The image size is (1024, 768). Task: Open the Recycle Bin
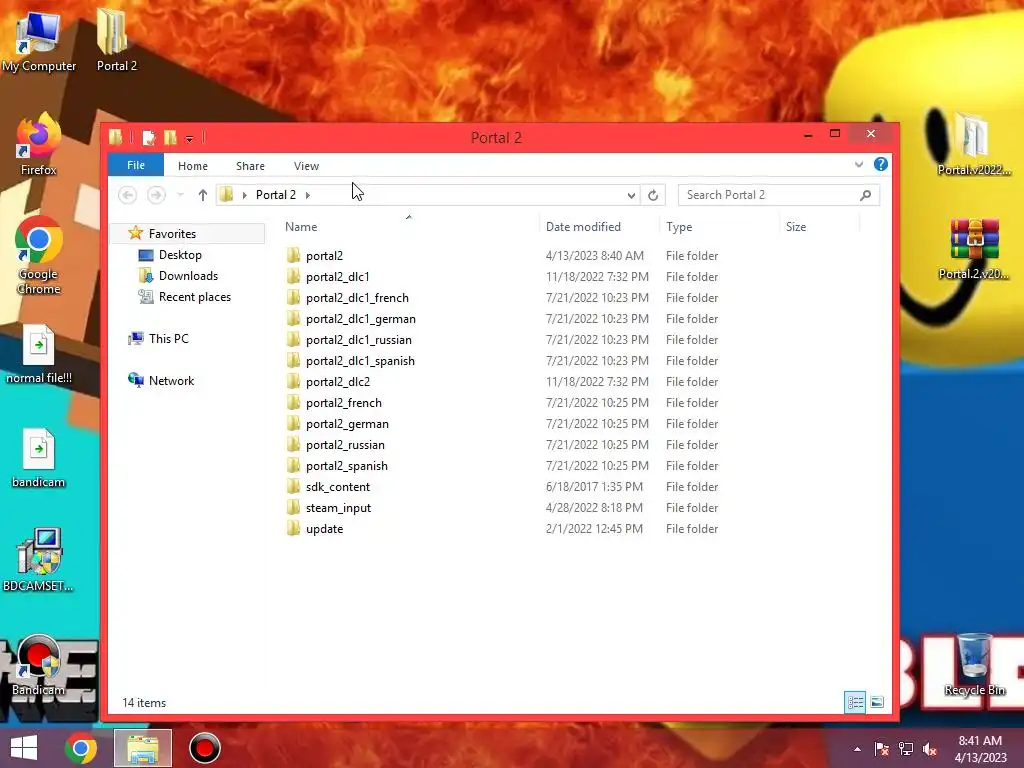tap(974, 665)
